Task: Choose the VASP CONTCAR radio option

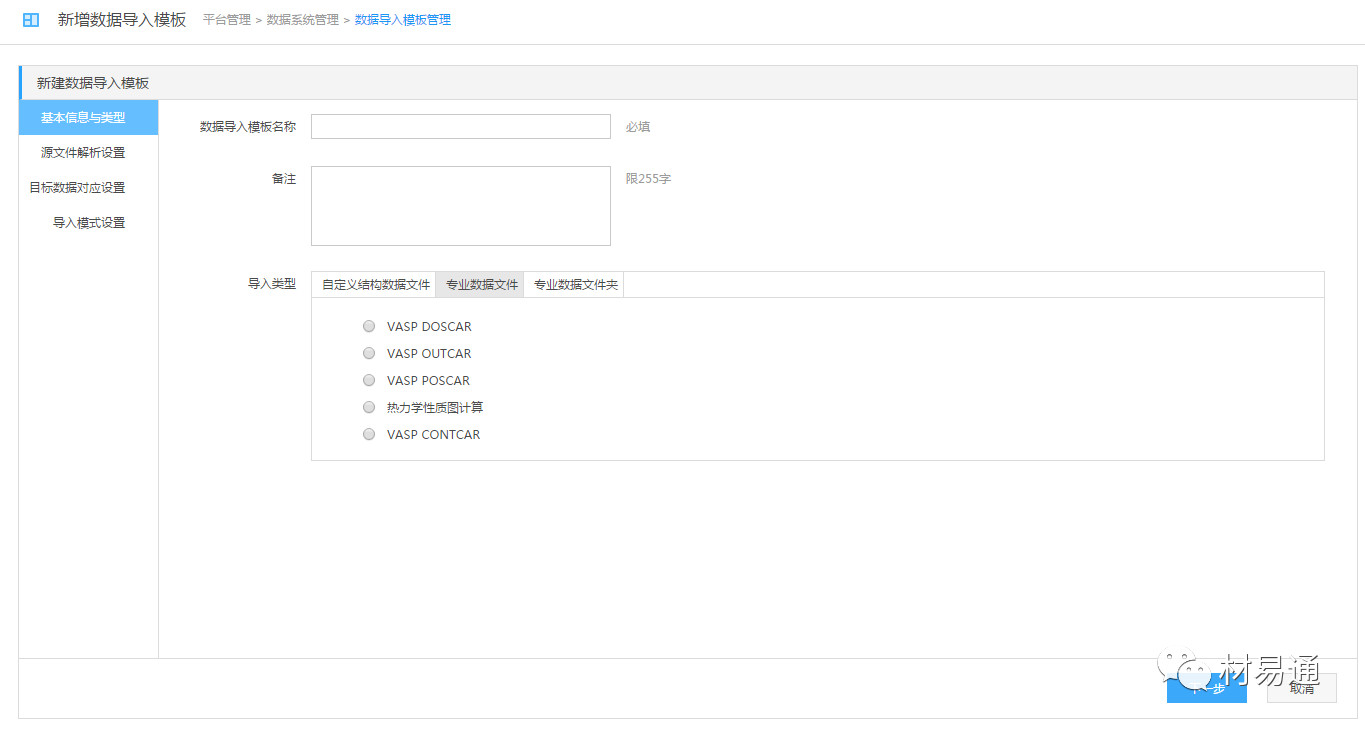Action: (x=369, y=435)
